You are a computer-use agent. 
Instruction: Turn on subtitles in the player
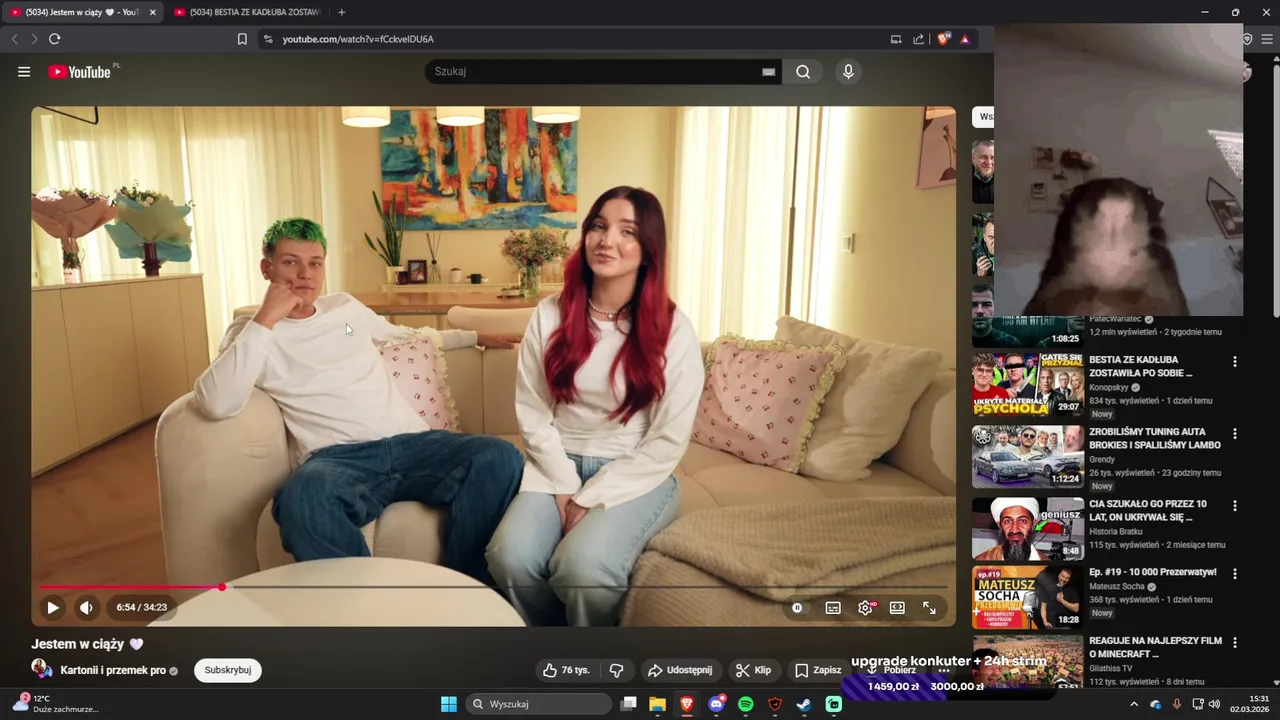[x=832, y=607]
